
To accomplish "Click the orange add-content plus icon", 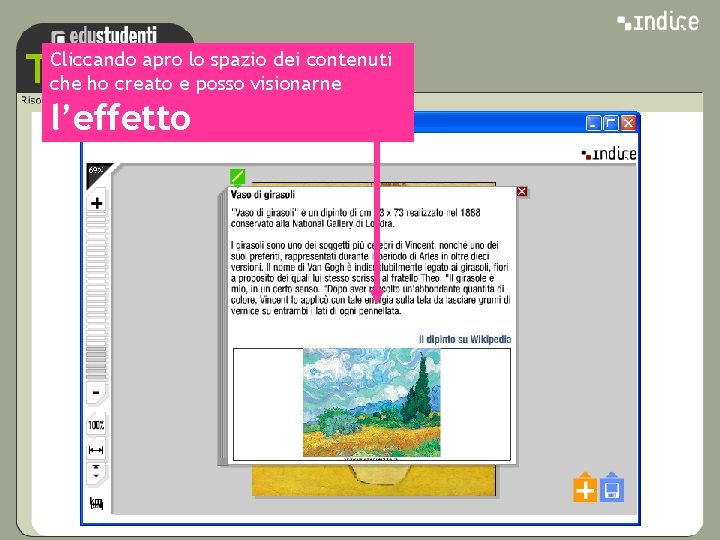I will click(585, 488).
